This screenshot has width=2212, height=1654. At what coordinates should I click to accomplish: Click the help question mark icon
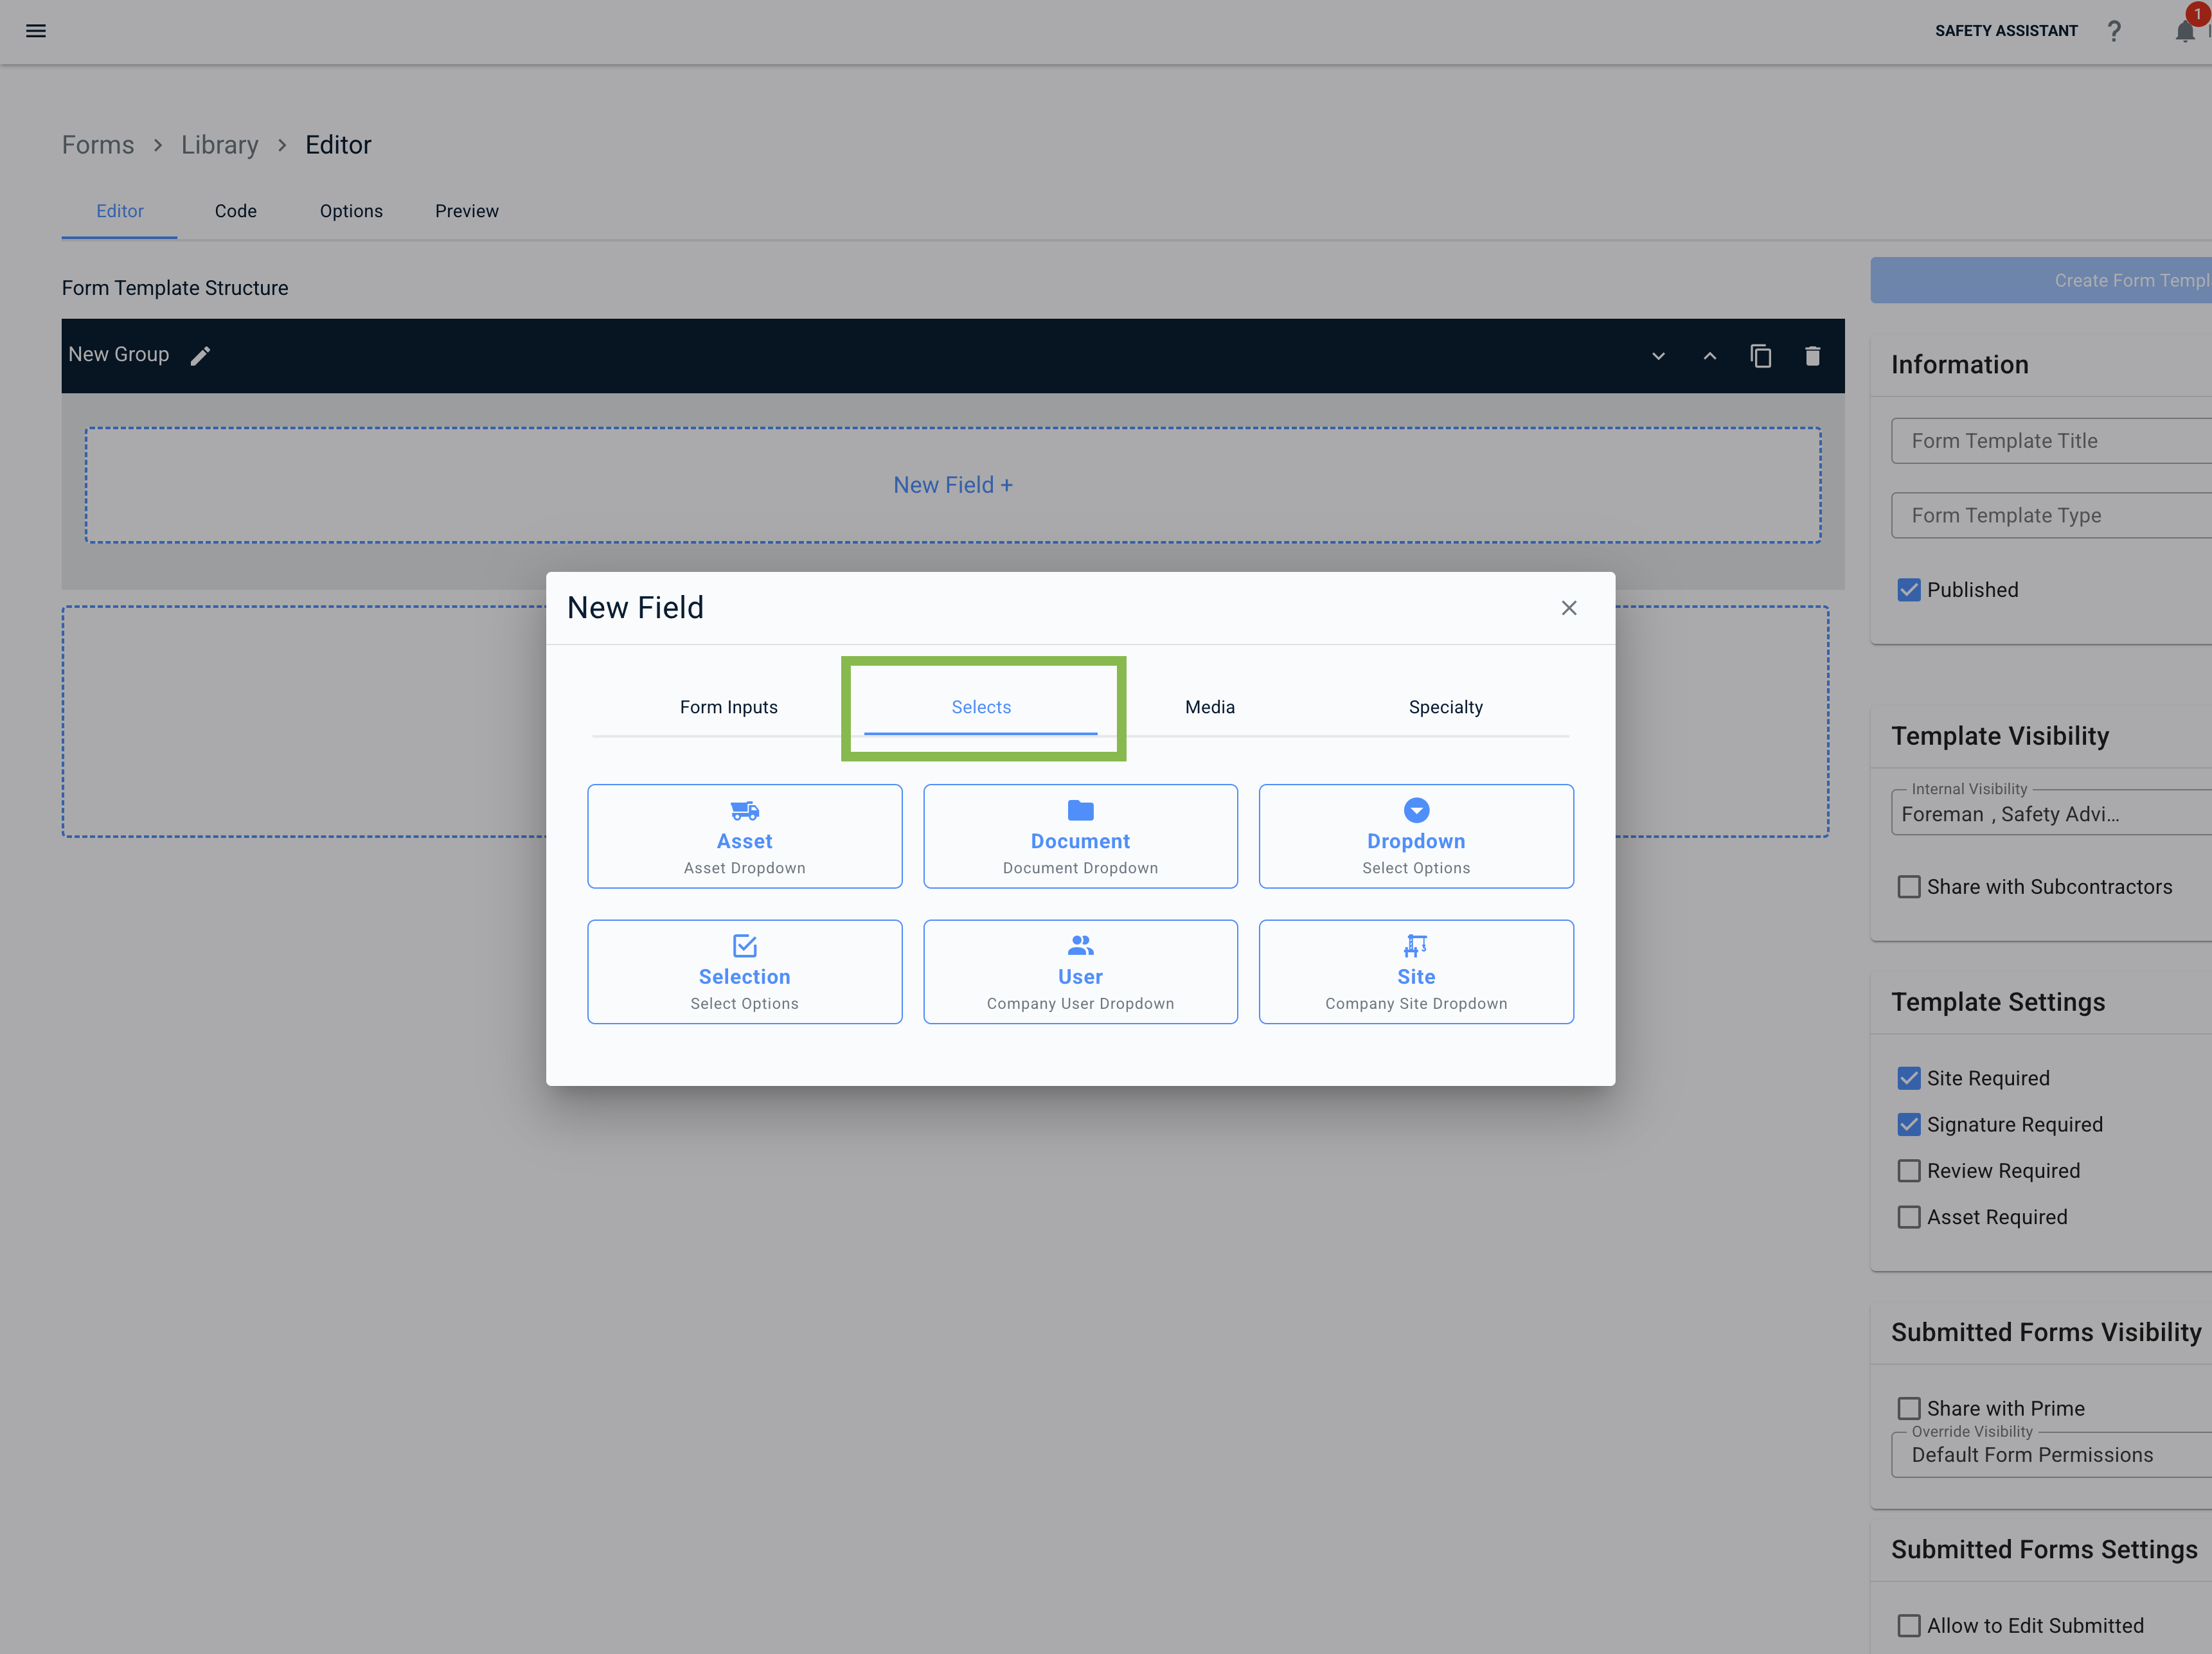pyautogui.click(x=2113, y=31)
